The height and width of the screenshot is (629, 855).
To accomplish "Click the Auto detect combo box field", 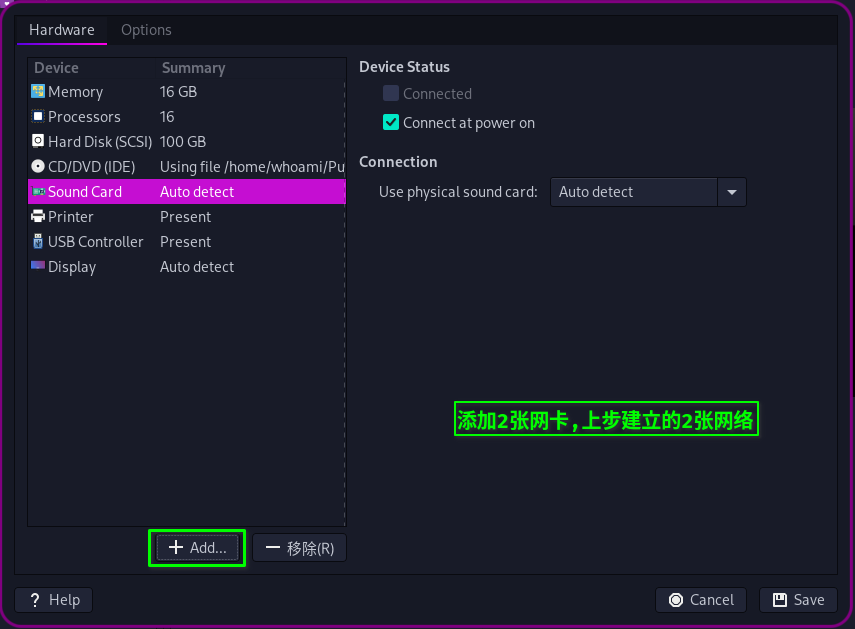I will coord(634,192).
